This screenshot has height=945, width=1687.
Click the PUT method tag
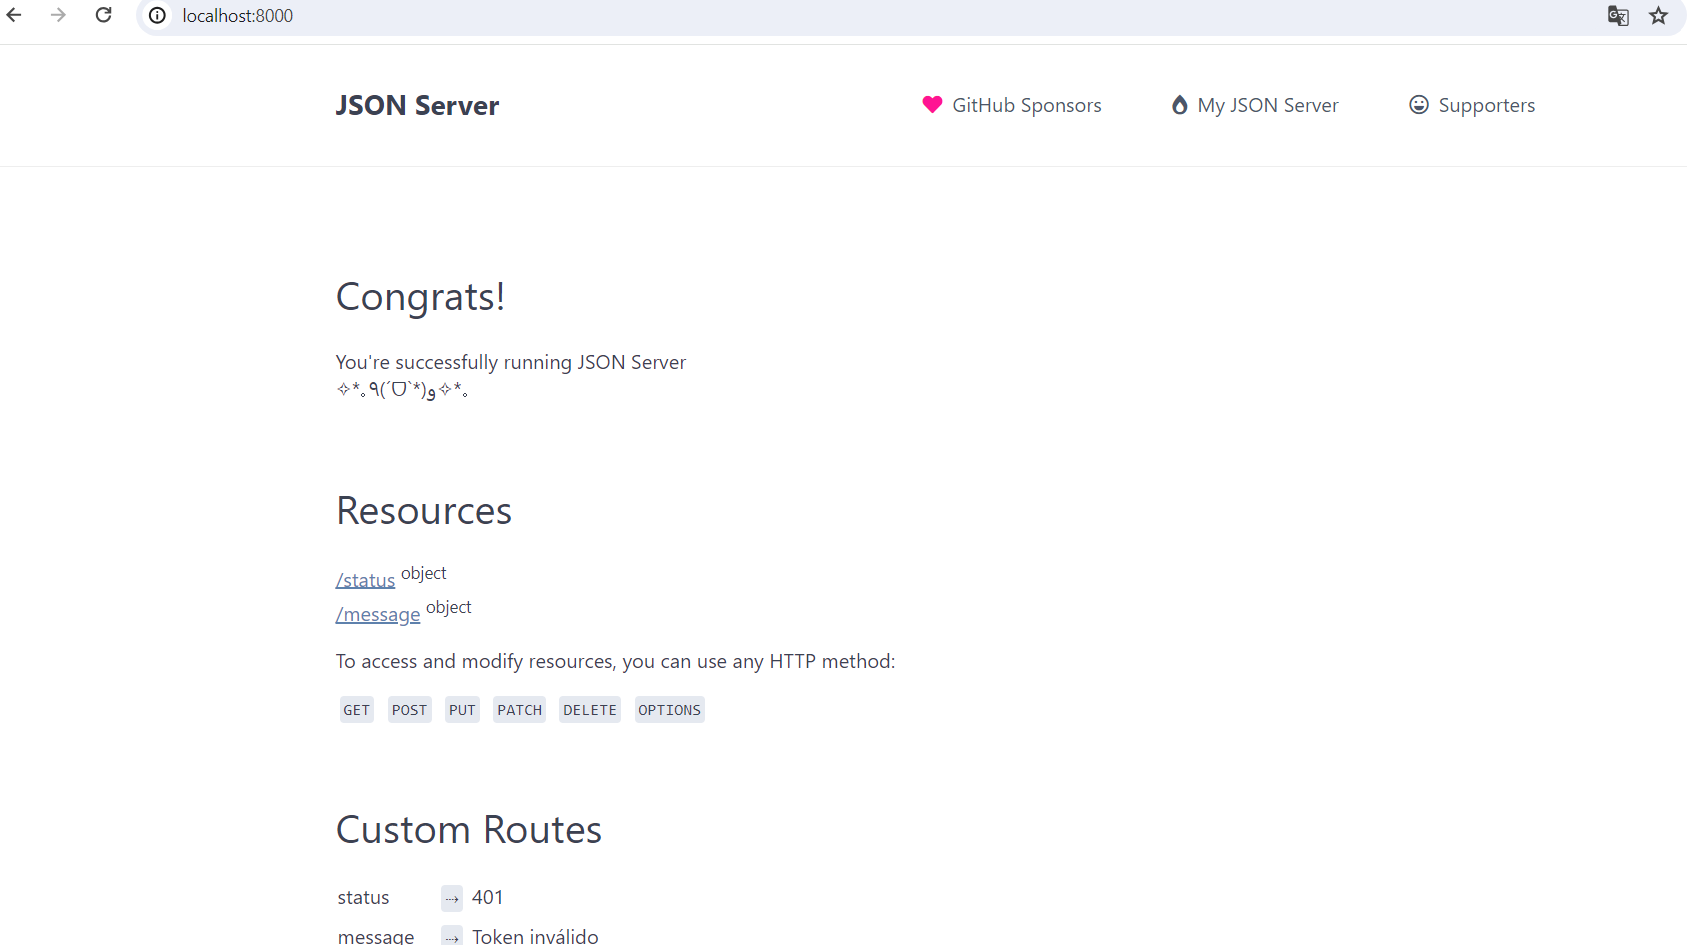[462, 710]
